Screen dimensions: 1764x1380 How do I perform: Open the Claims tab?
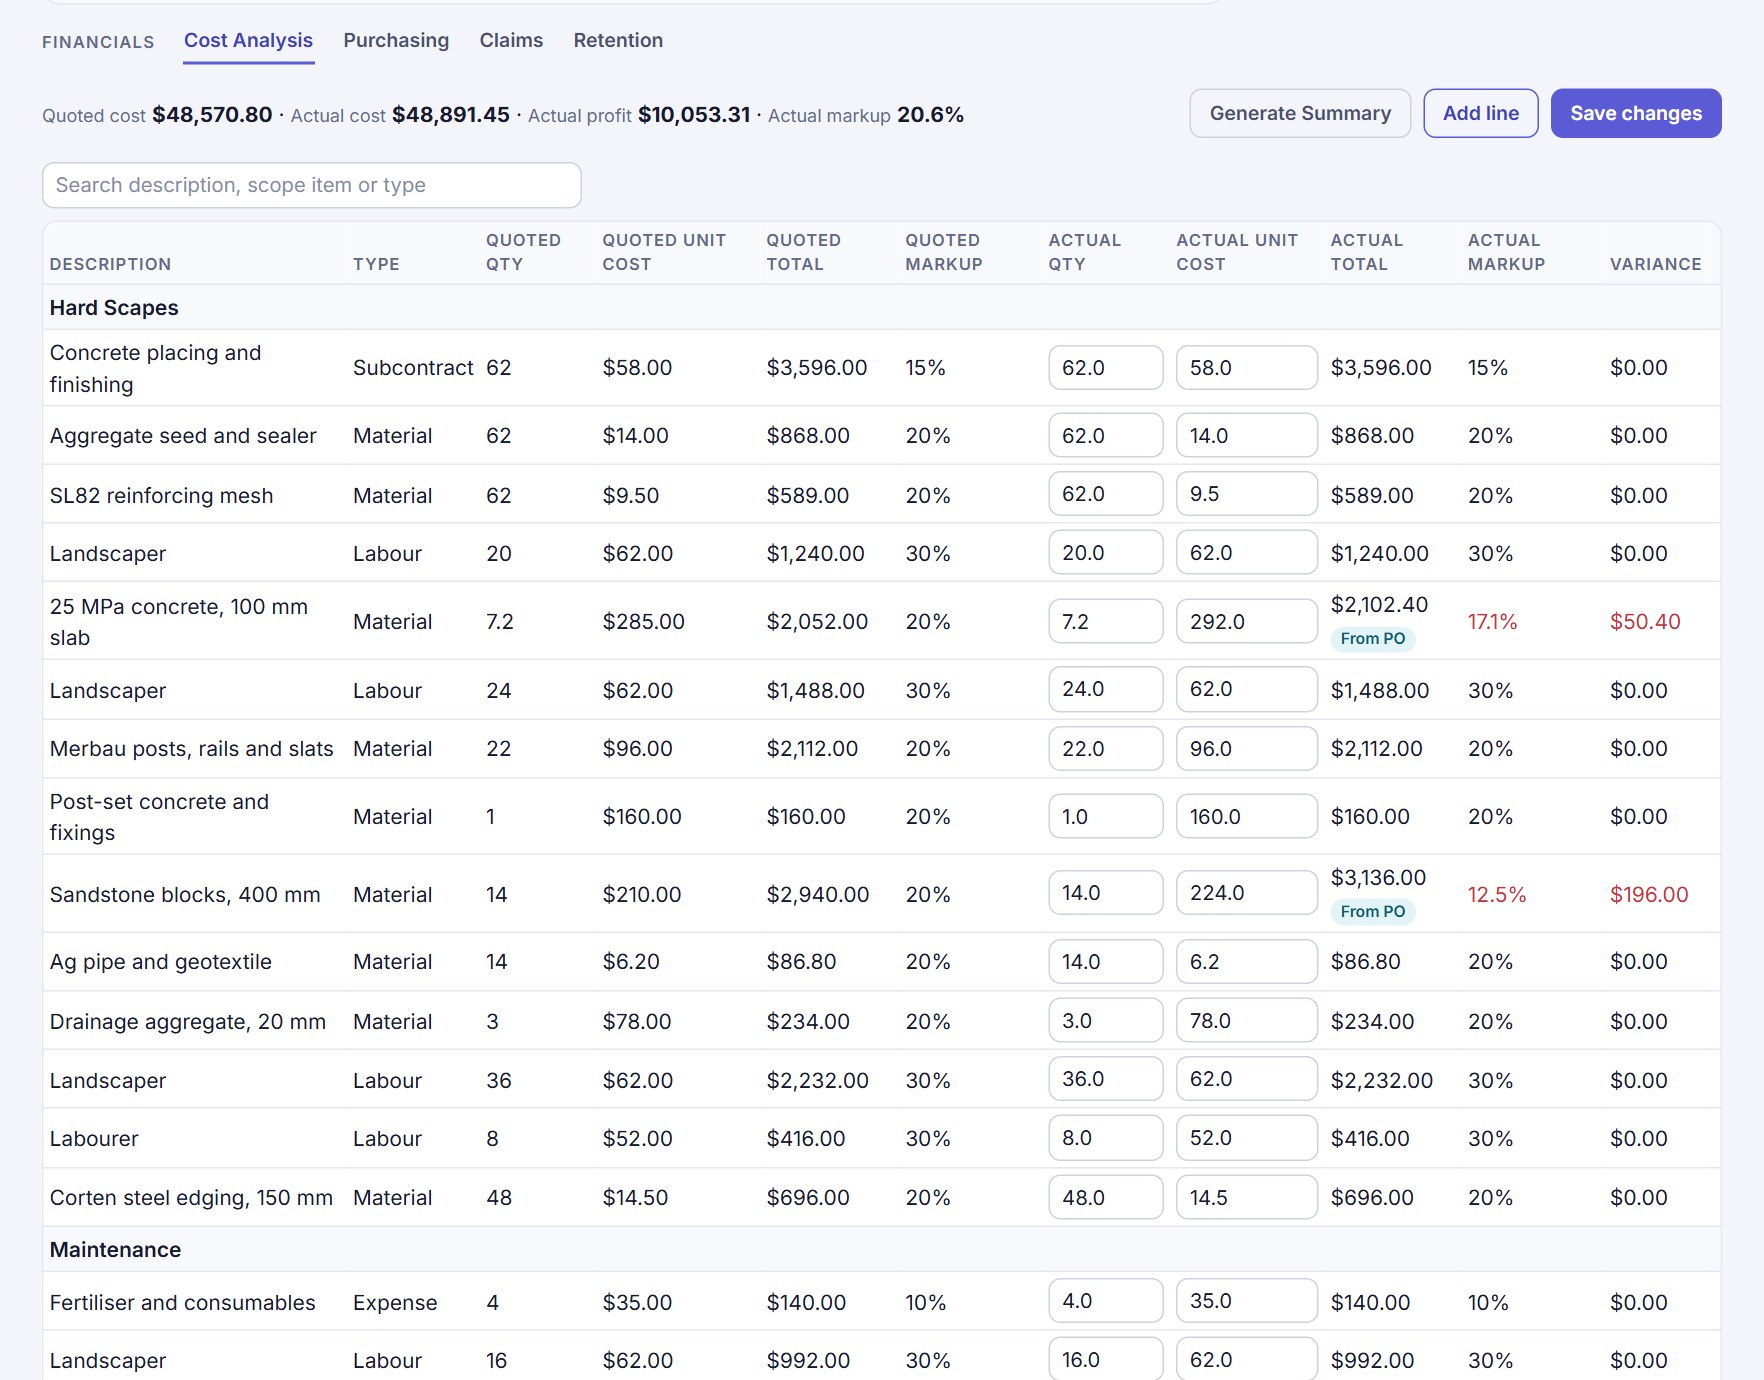[511, 41]
